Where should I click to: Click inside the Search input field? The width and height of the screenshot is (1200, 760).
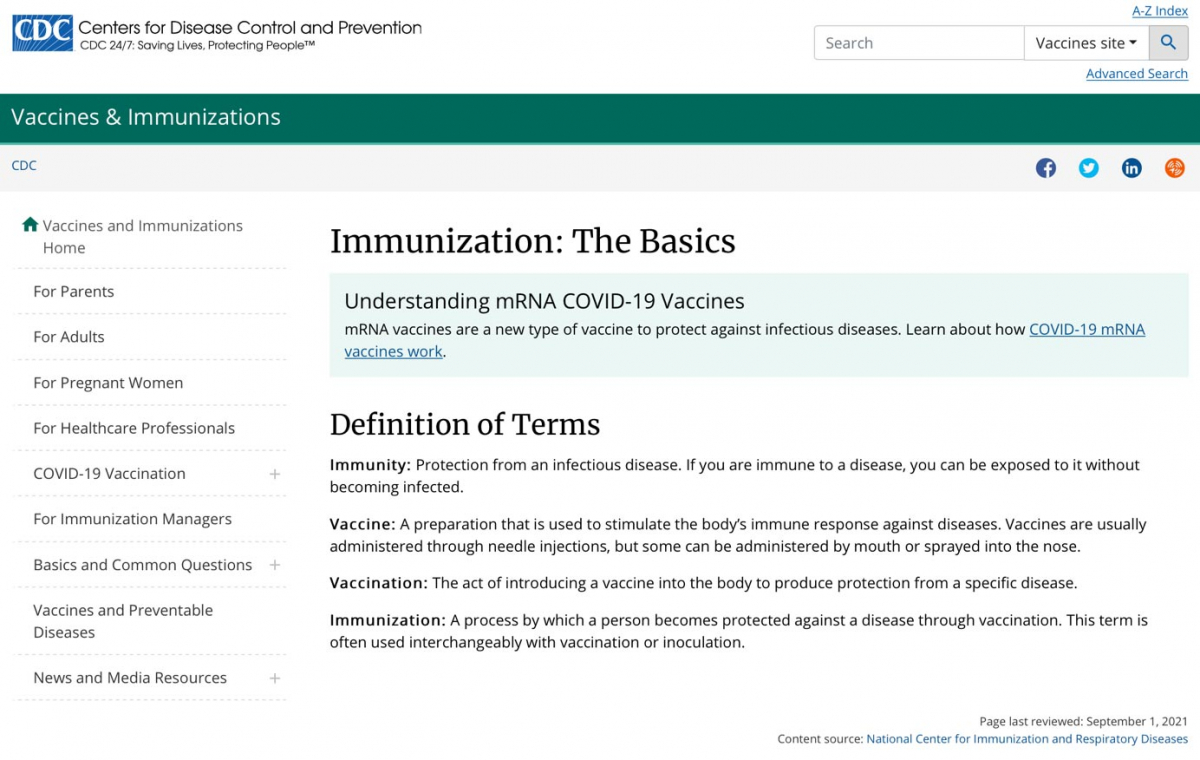[918, 43]
